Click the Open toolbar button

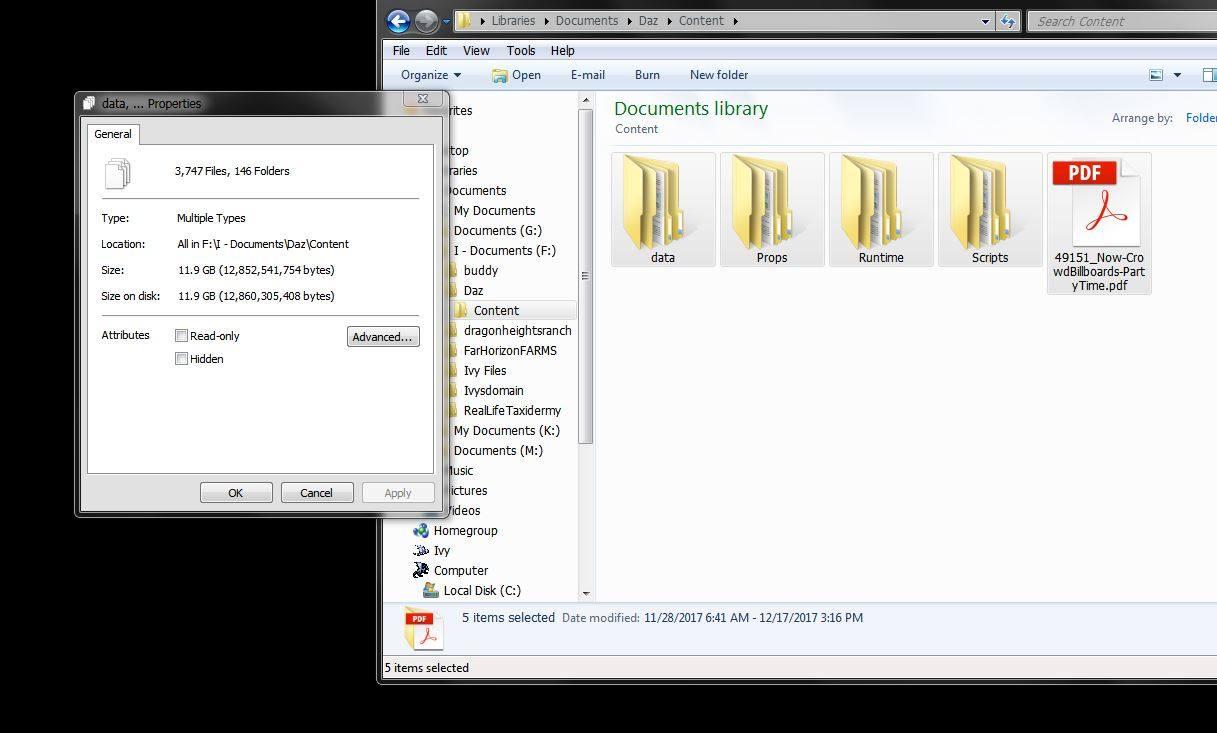pyautogui.click(x=516, y=75)
